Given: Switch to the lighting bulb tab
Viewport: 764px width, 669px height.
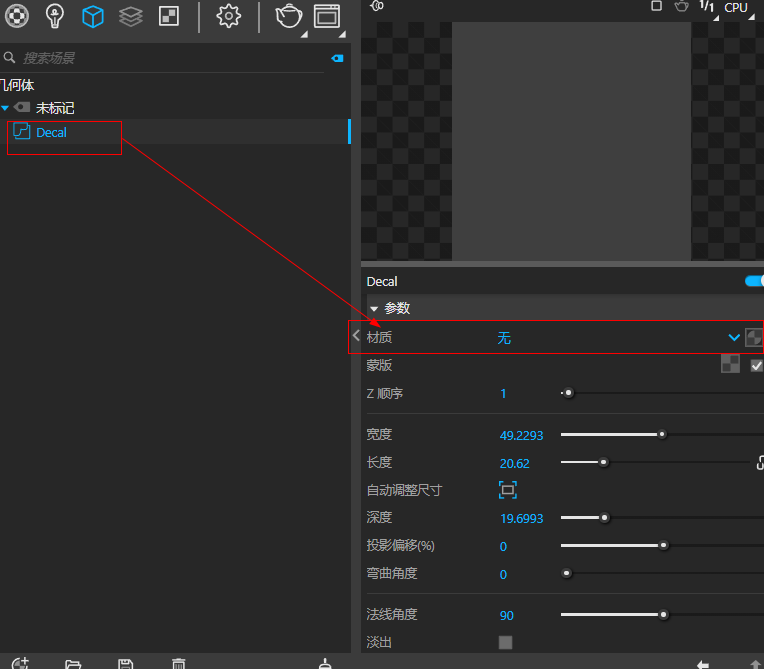Looking at the screenshot, I should click(56, 16).
